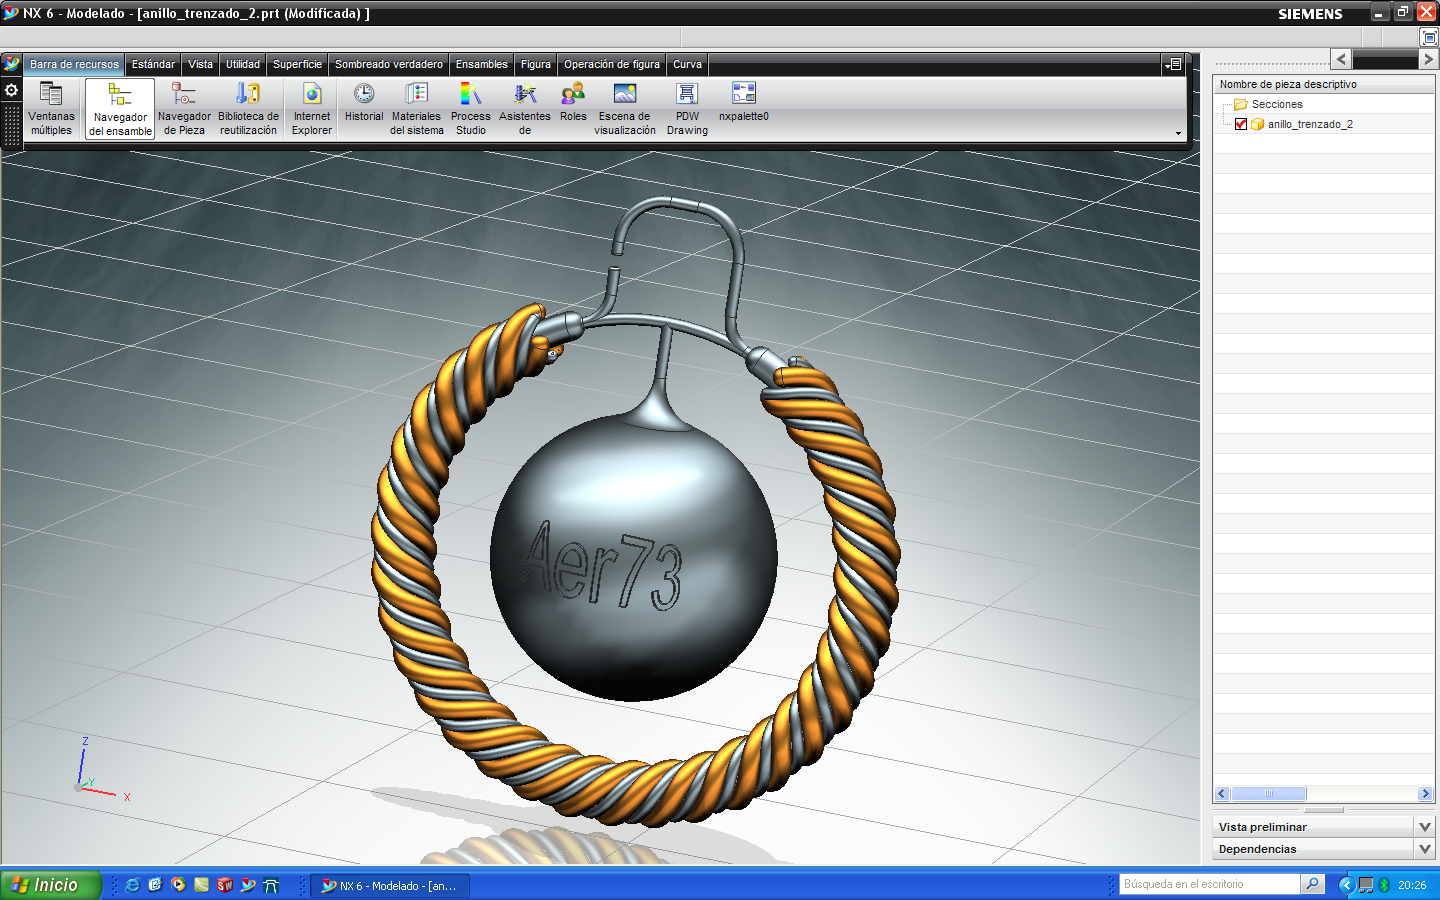1440x900 pixels.
Task: Open nxpalette0 palette
Action: pyautogui.click(x=744, y=103)
